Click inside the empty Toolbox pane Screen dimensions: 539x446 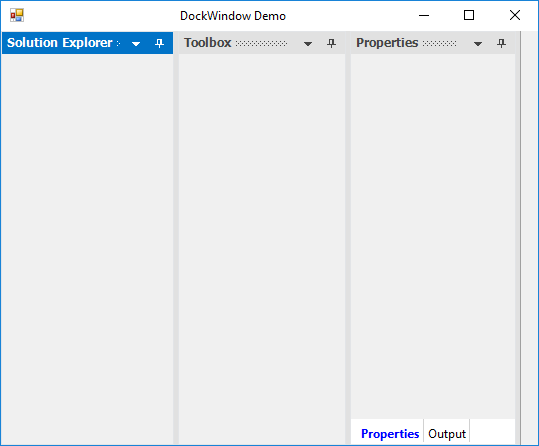262,248
